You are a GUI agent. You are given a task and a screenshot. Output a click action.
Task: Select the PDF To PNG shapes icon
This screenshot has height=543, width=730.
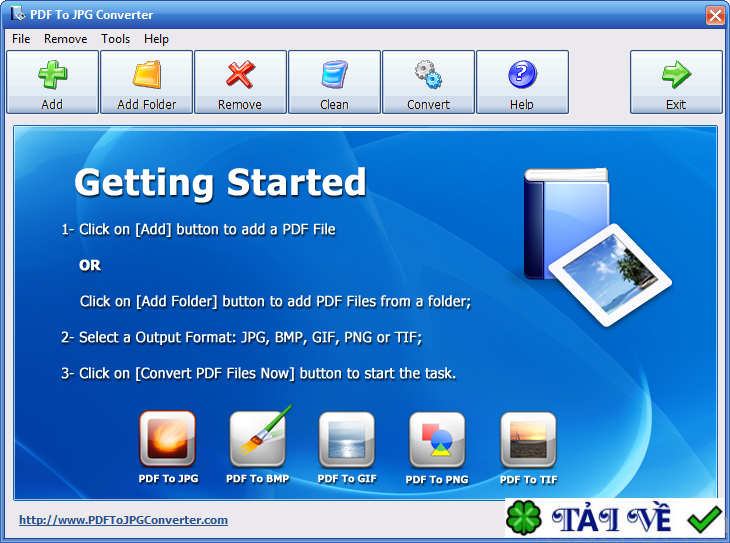coord(437,440)
